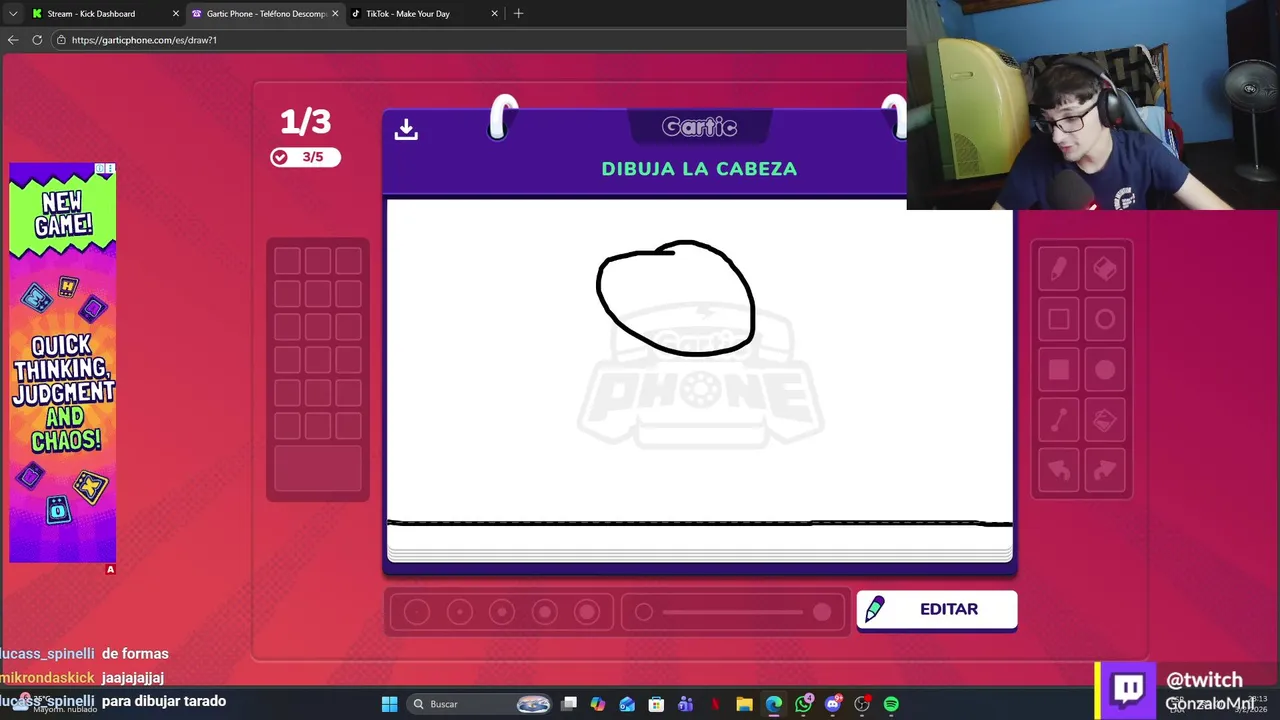Choose the filled rectangle shape tool
Image resolution: width=1280 pixels, height=720 pixels.
pos(1059,370)
